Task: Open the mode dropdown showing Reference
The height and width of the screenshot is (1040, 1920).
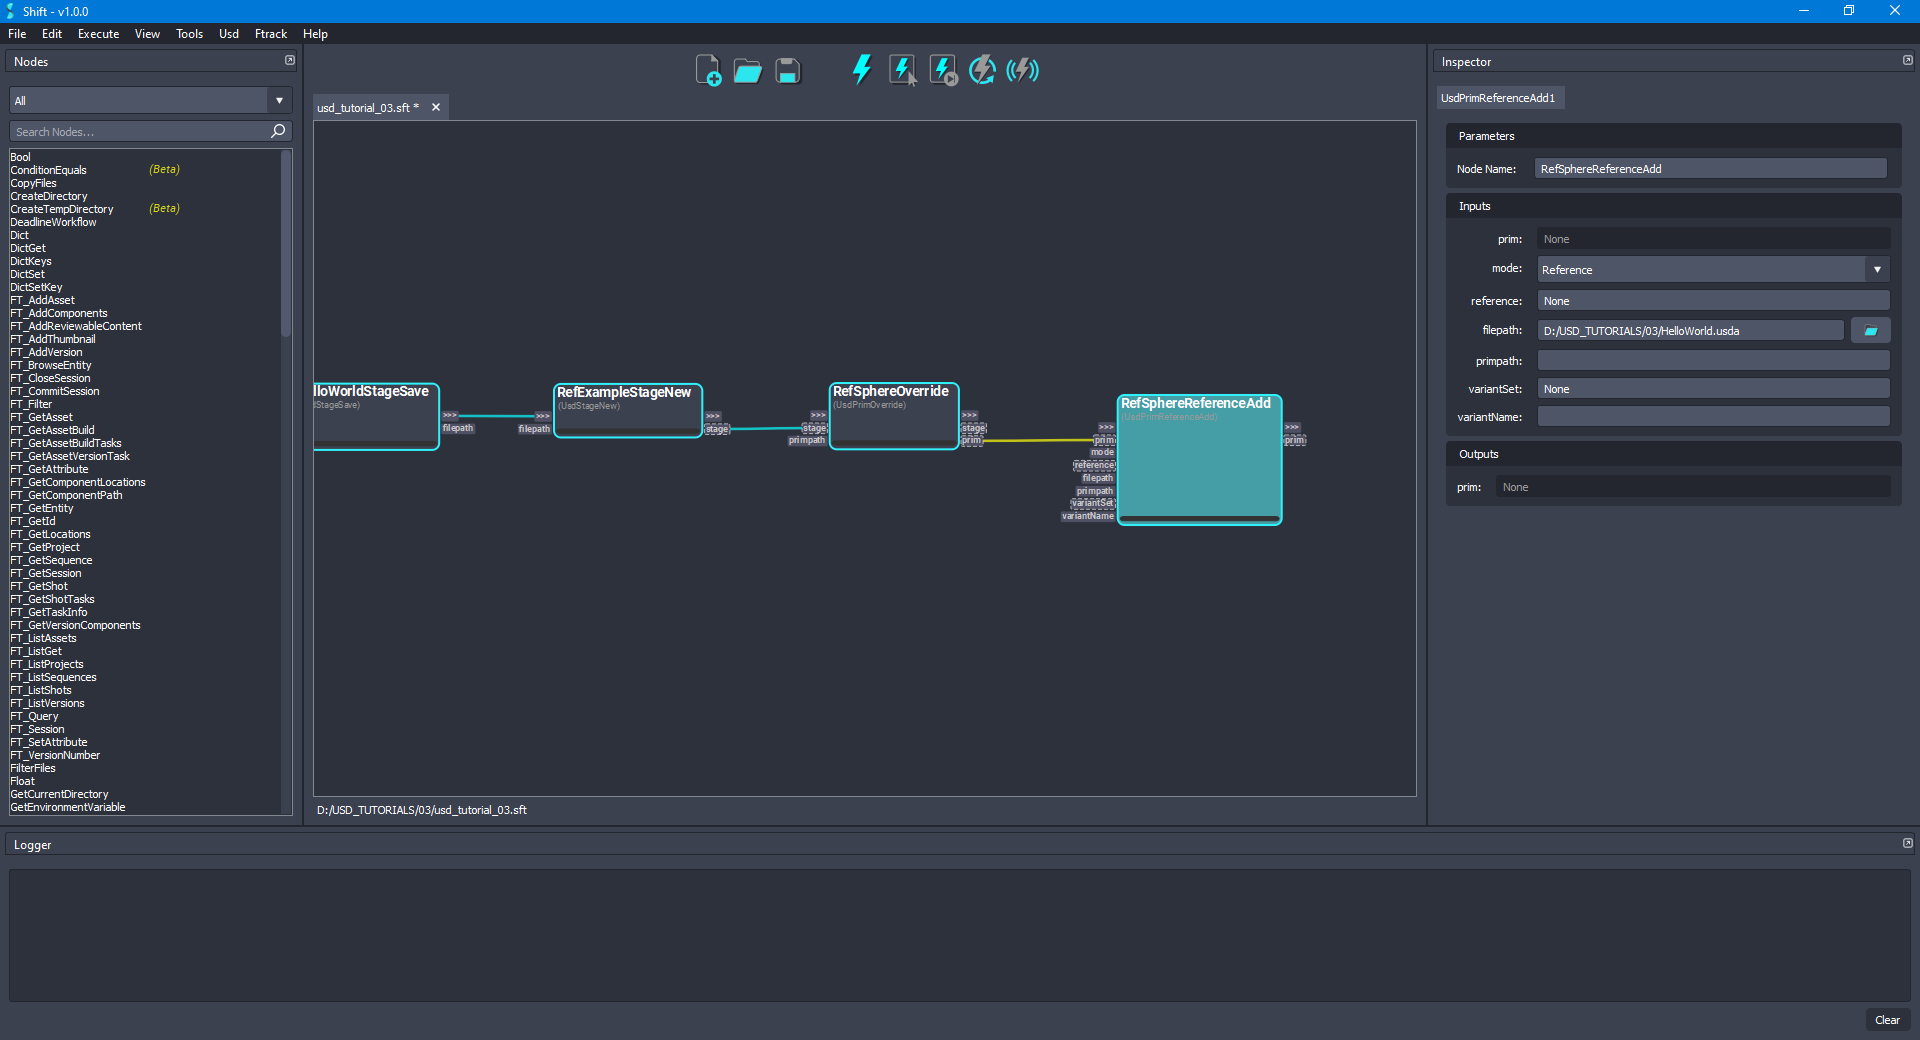Action: click(x=1878, y=269)
